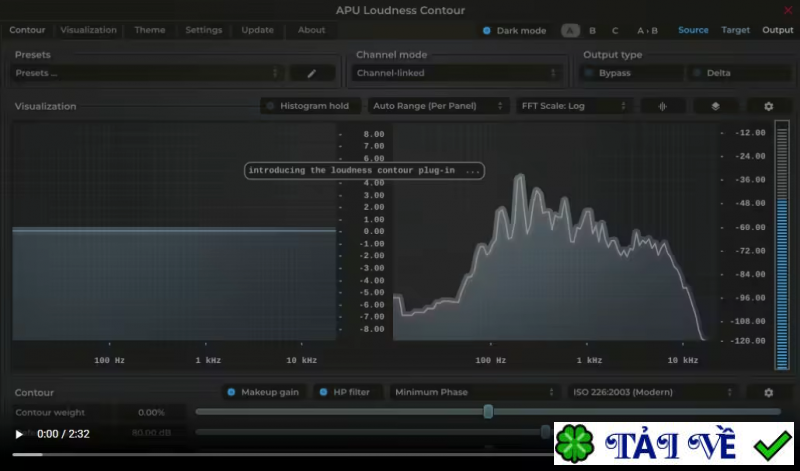Select A state slot

[x=570, y=31]
